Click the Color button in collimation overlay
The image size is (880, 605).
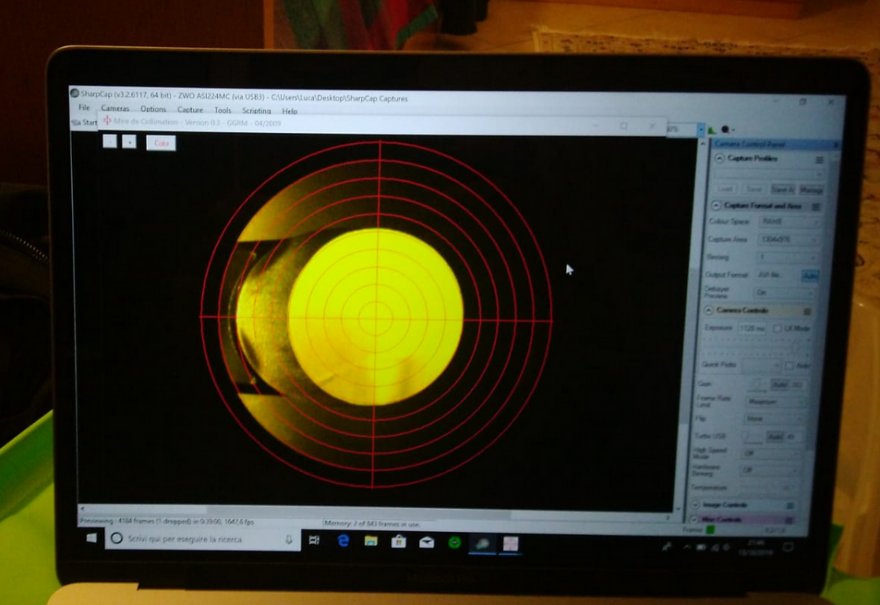[161, 143]
